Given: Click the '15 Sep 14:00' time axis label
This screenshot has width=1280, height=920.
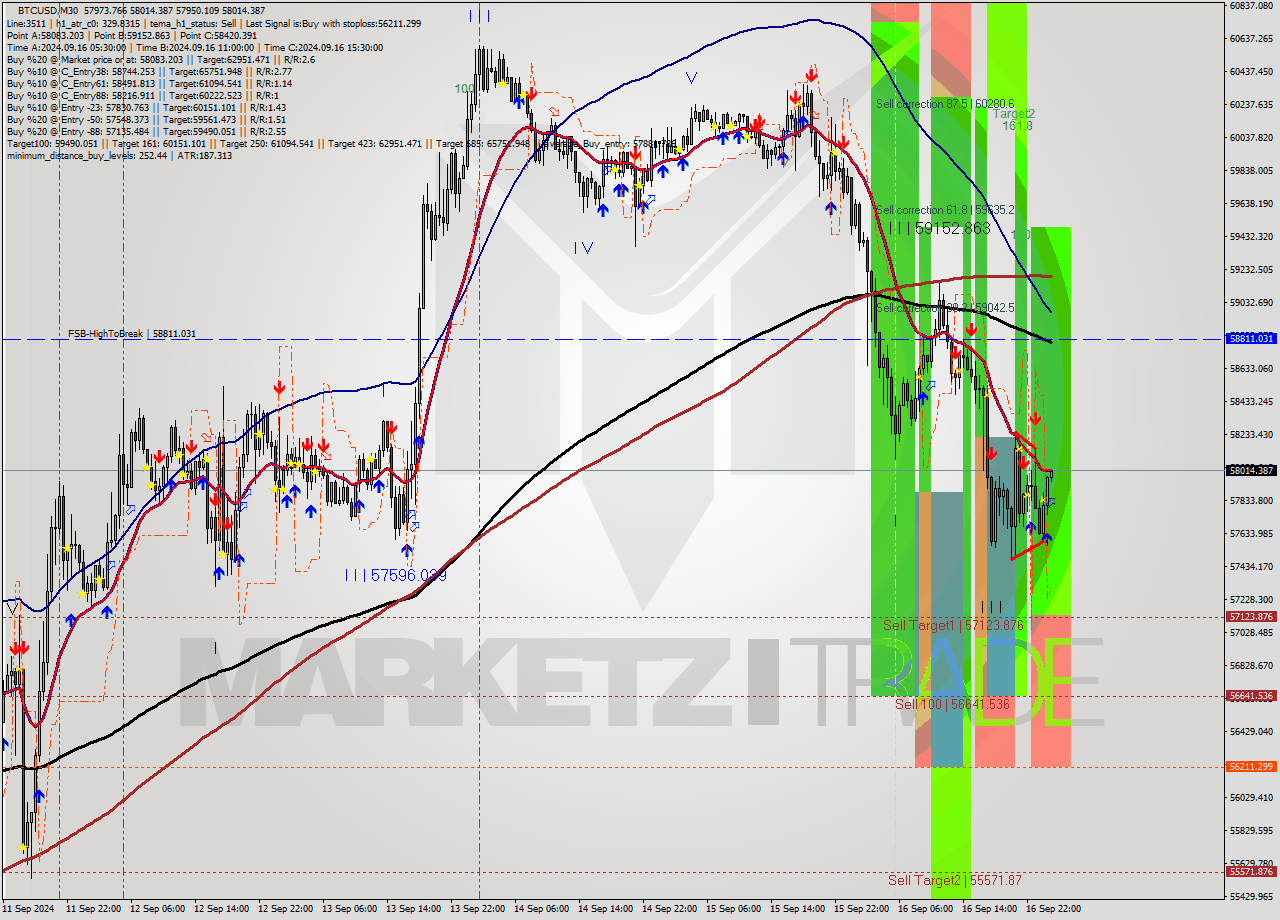Looking at the screenshot, I should (797, 909).
